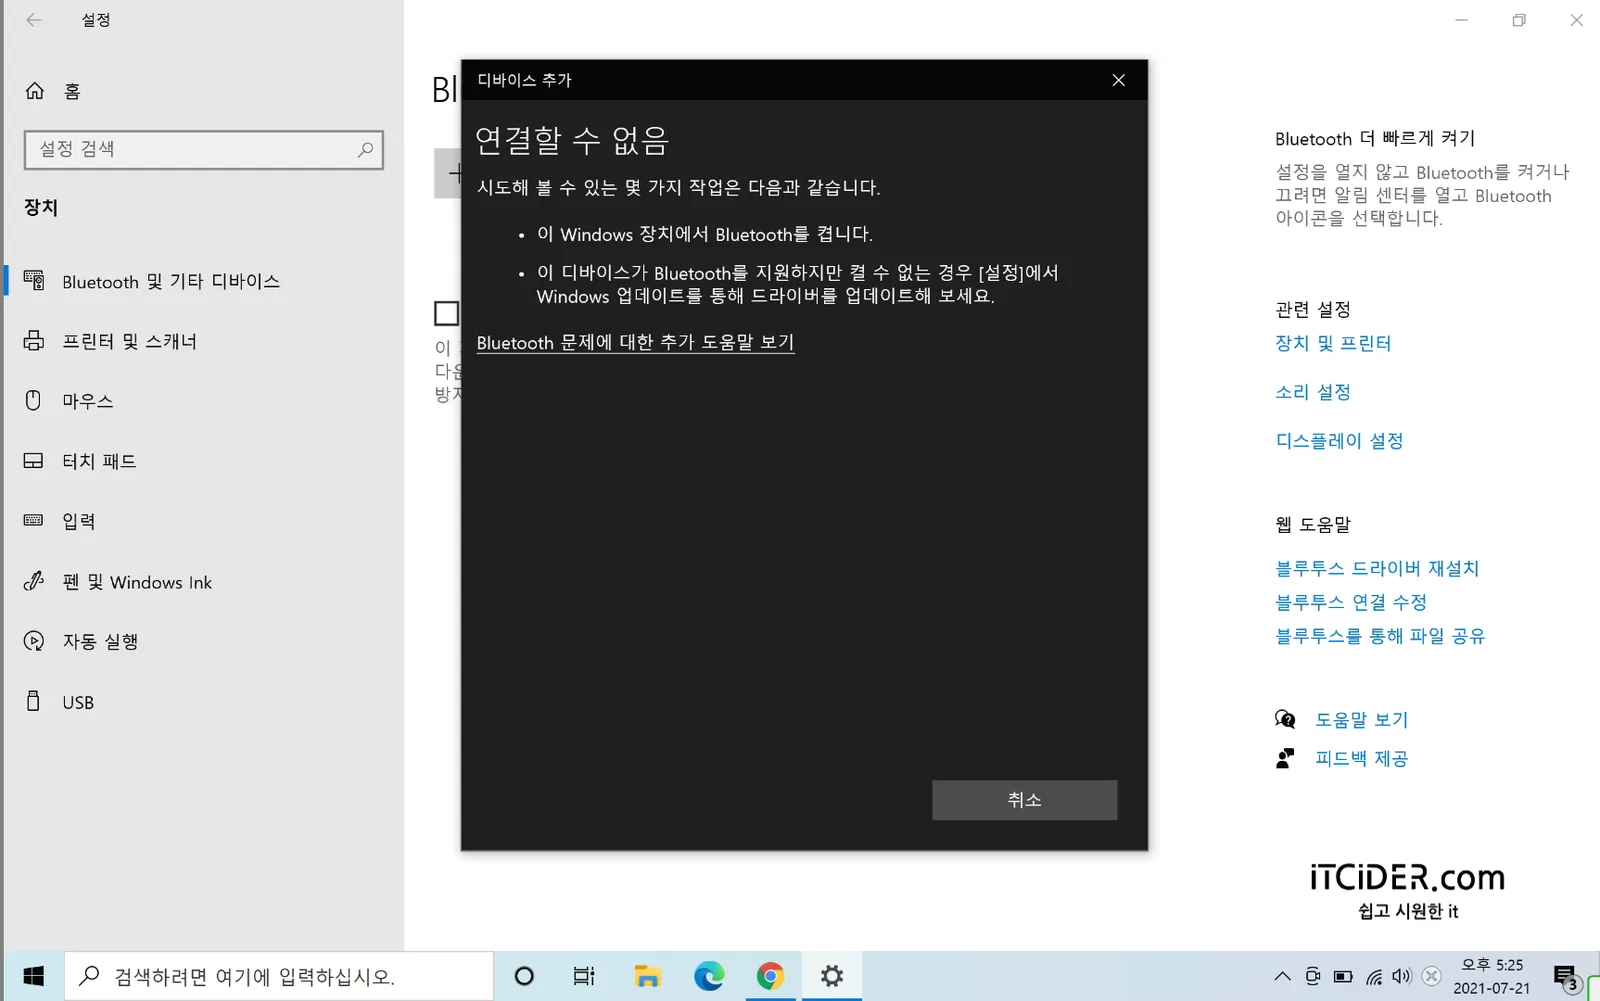Open 블루투스를 통해 파일 공유 link
This screenshot has width=1600, height=1001.
pos(1381,636)
